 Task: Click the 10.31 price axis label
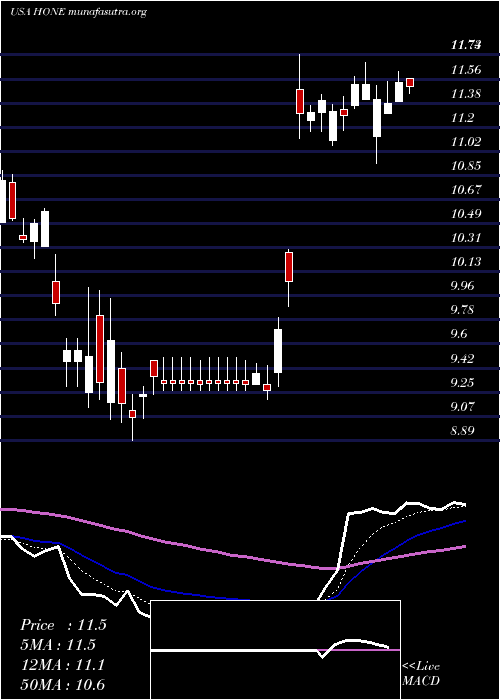point(466,238)
